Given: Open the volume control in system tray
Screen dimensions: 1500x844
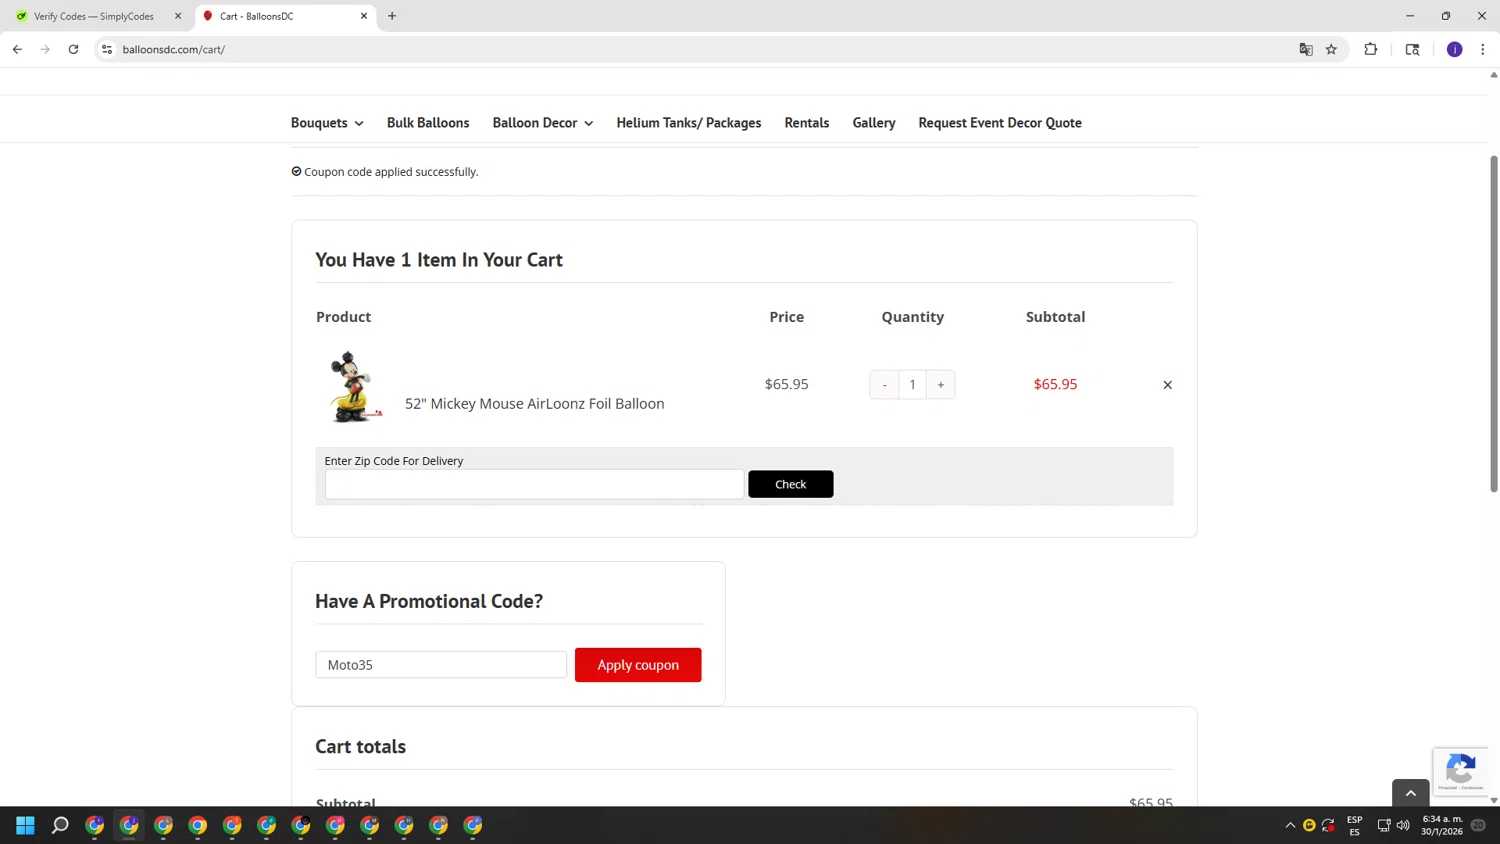Looking at the screenshot, I should coord(1402,825).
